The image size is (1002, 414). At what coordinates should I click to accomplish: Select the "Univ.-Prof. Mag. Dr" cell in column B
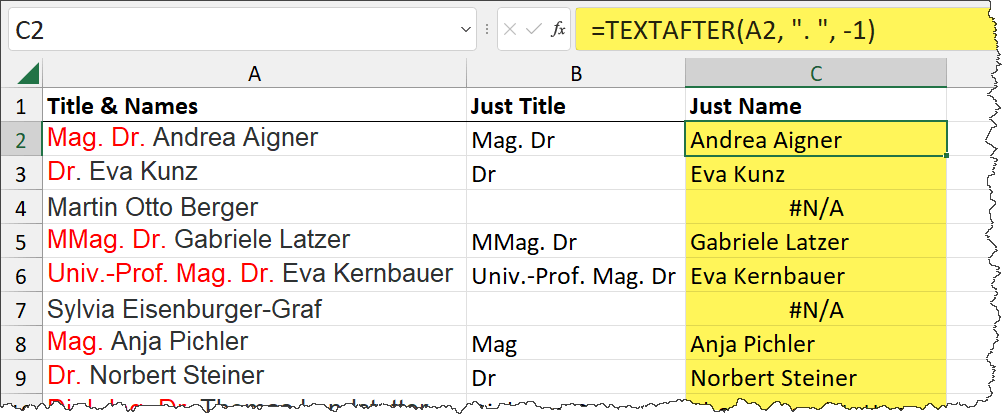click(576, 276)
